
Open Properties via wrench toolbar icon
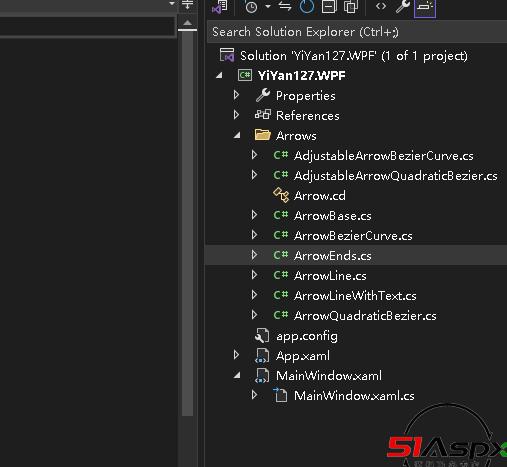402,6
